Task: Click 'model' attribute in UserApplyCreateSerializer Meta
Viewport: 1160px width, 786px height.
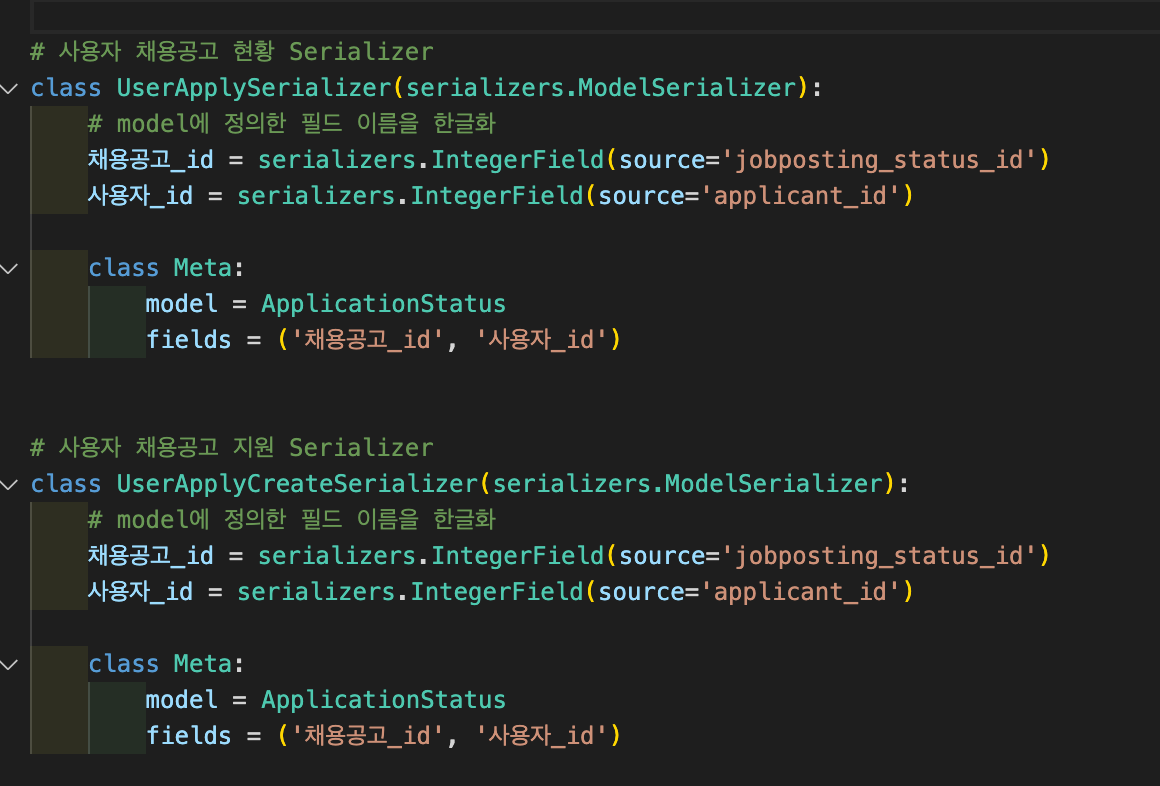Action: click(182, 700)
